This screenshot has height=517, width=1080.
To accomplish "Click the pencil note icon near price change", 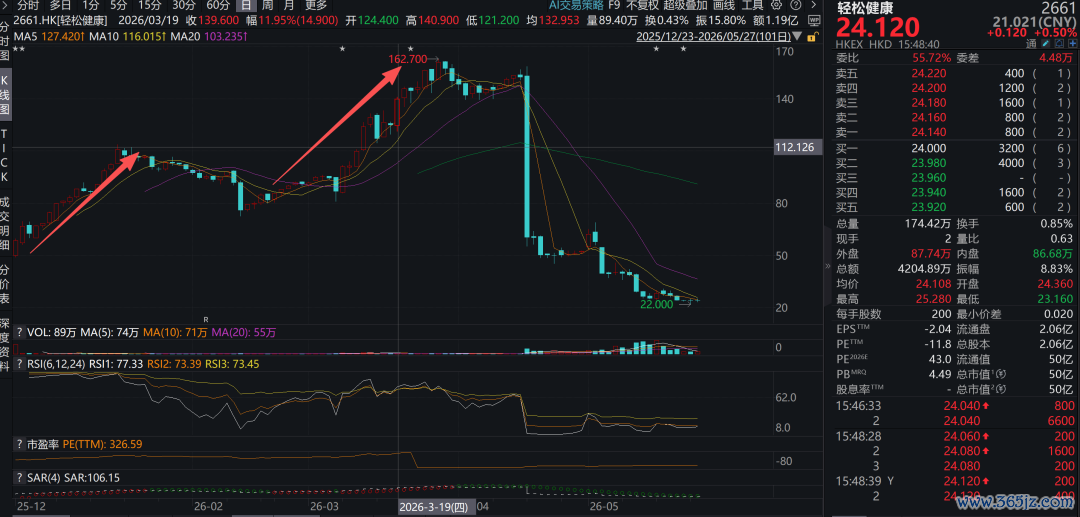I will tap(1046, 43).
